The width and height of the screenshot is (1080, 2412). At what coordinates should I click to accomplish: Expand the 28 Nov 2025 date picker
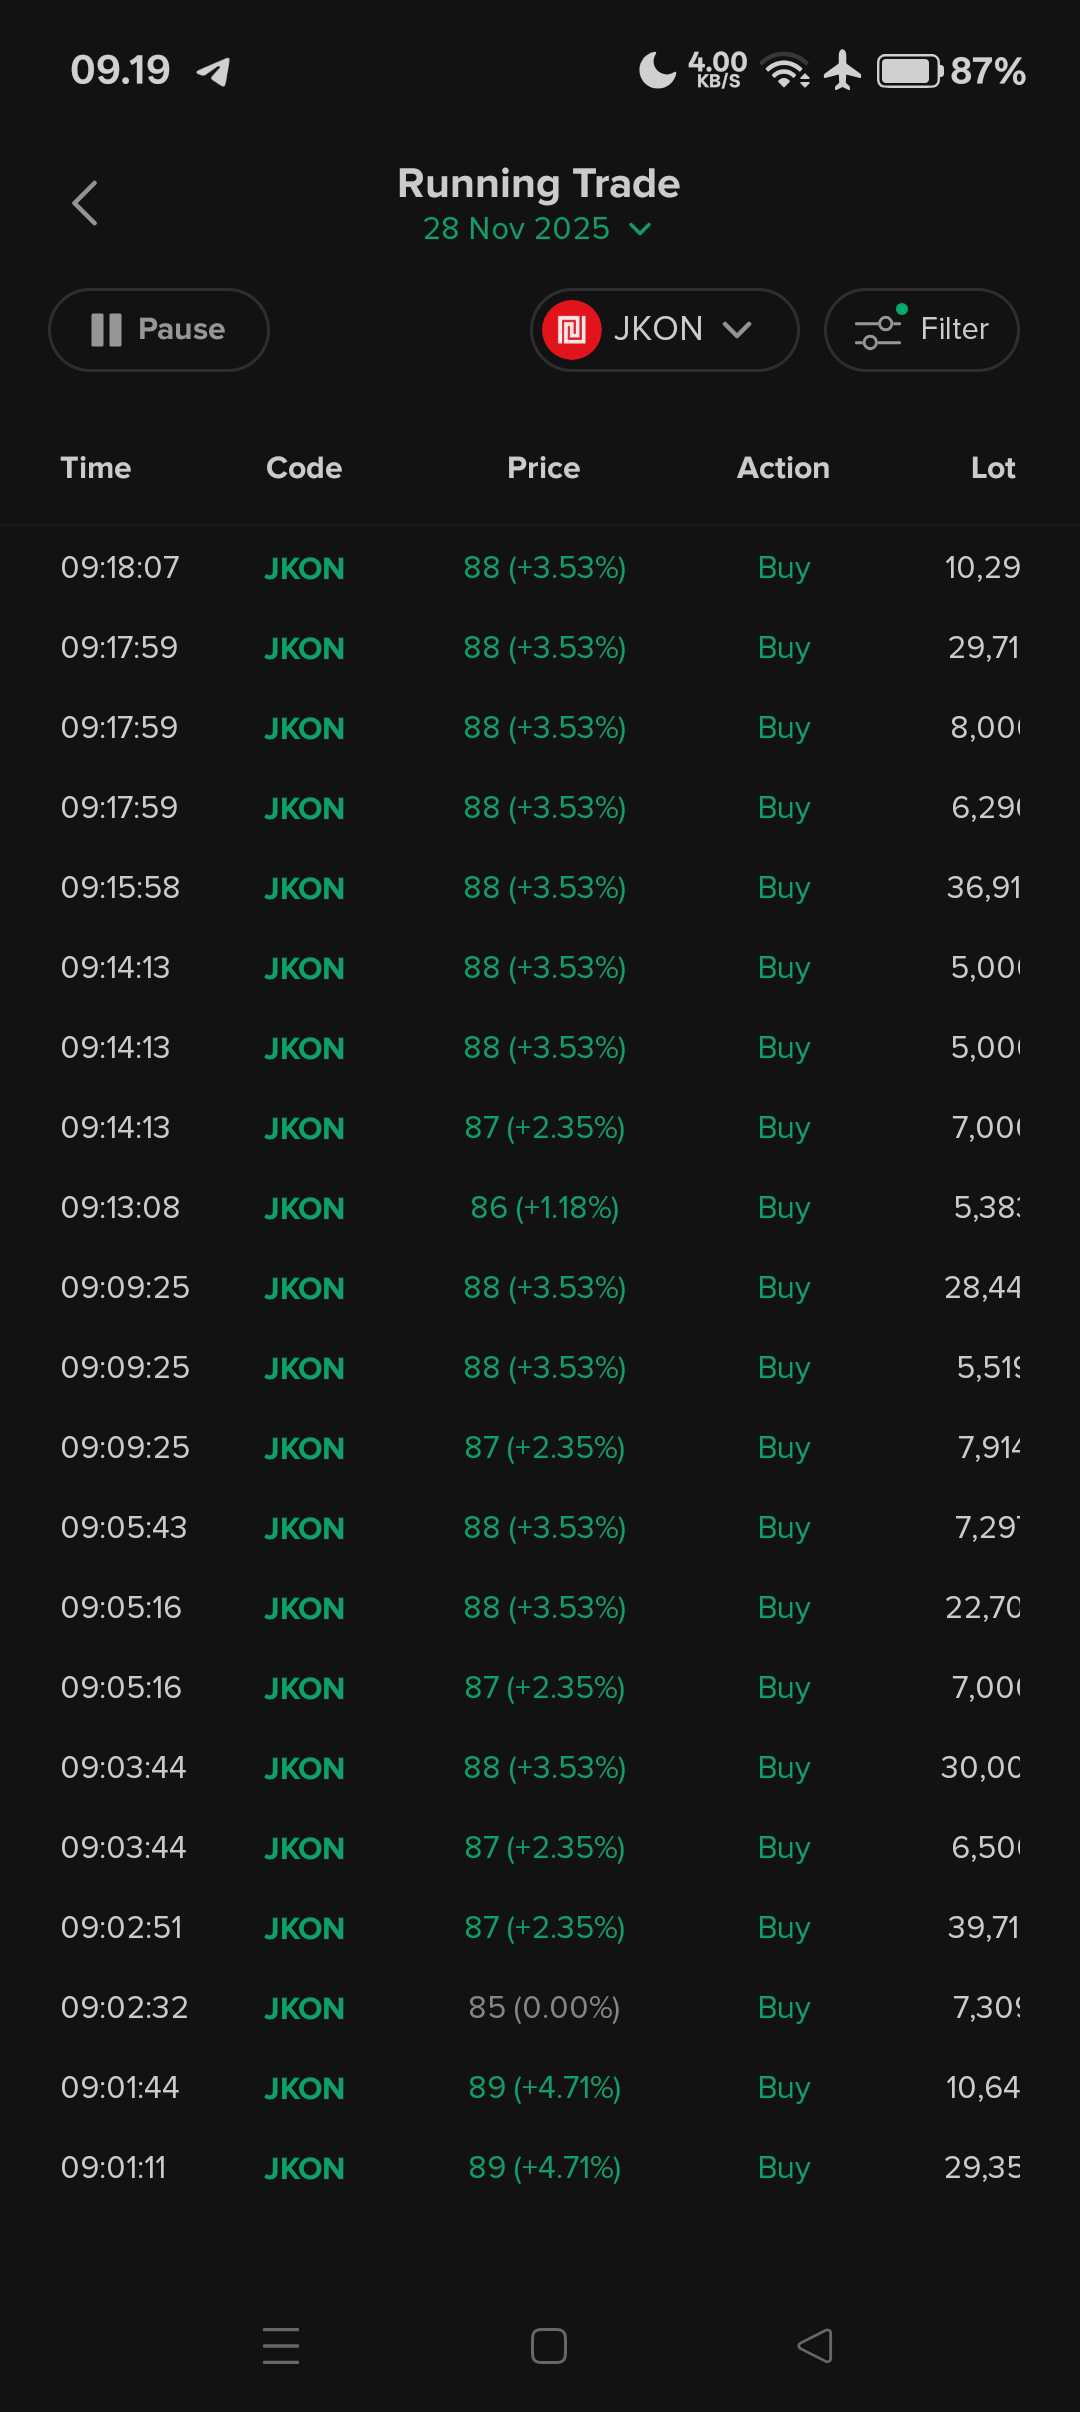[x=517, y=229]
